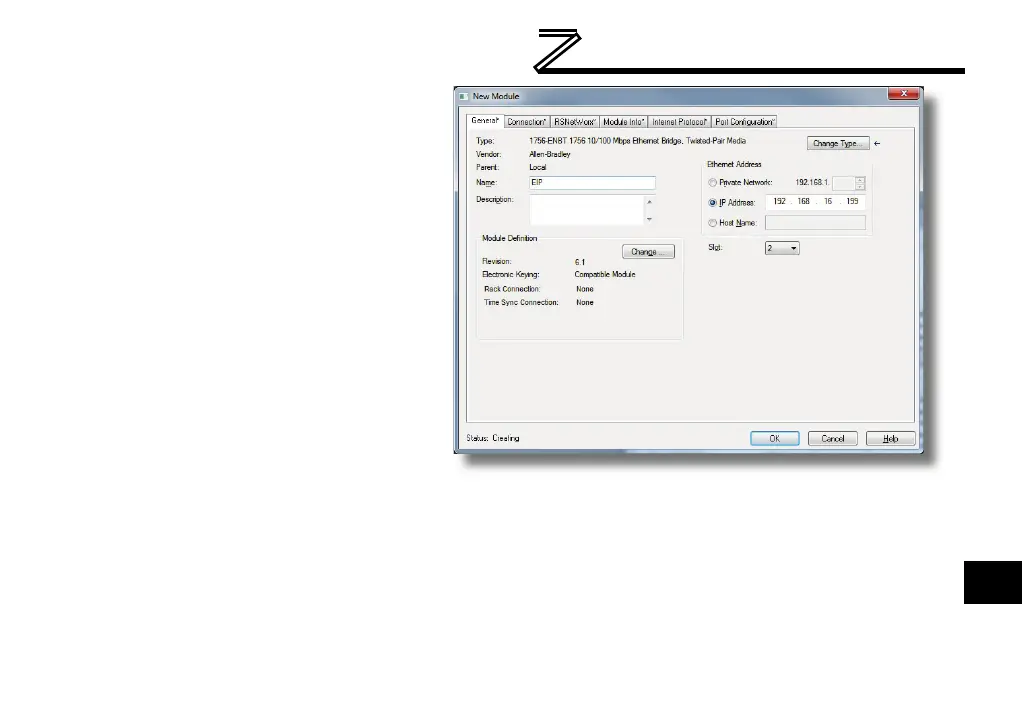Click the Change Type button

point(838,143)
